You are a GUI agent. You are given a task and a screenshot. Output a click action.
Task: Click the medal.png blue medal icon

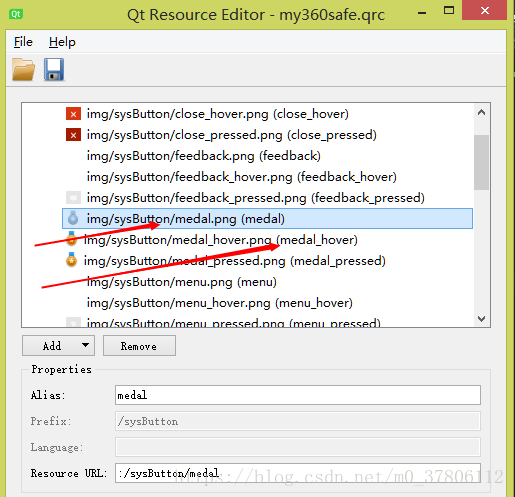click(x=73, y=218)
